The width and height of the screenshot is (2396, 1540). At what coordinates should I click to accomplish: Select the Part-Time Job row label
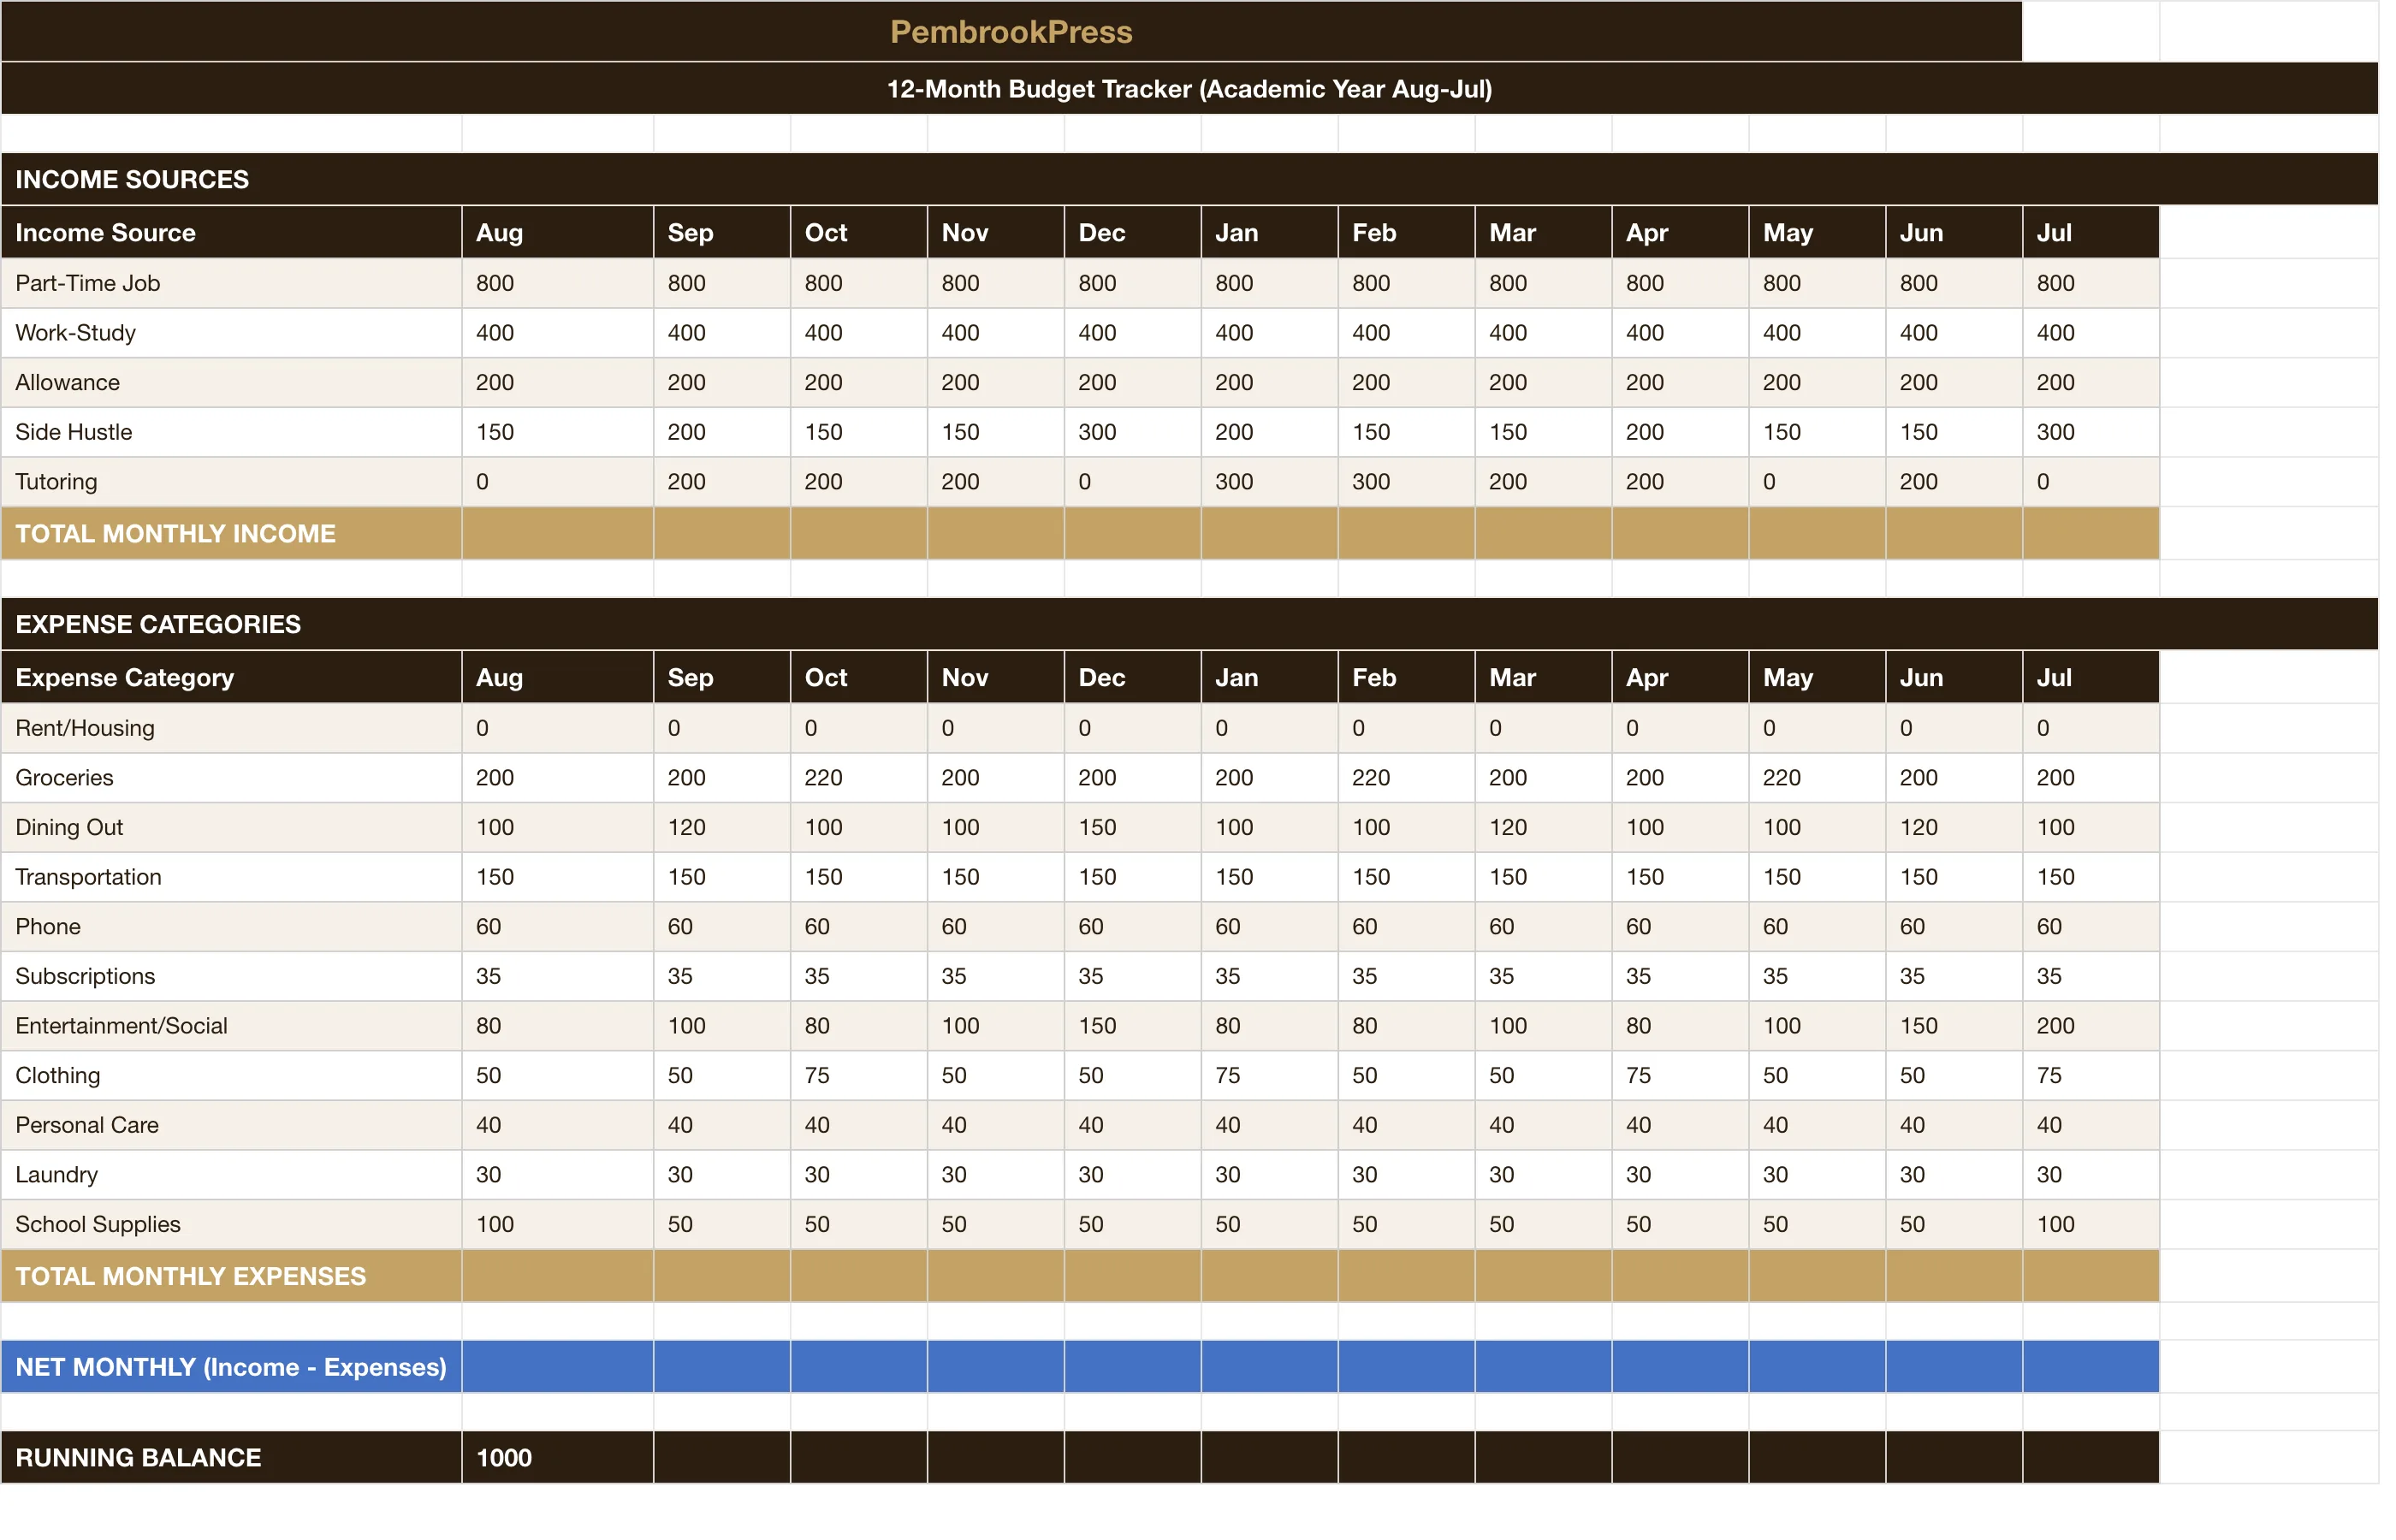(231, 283)
